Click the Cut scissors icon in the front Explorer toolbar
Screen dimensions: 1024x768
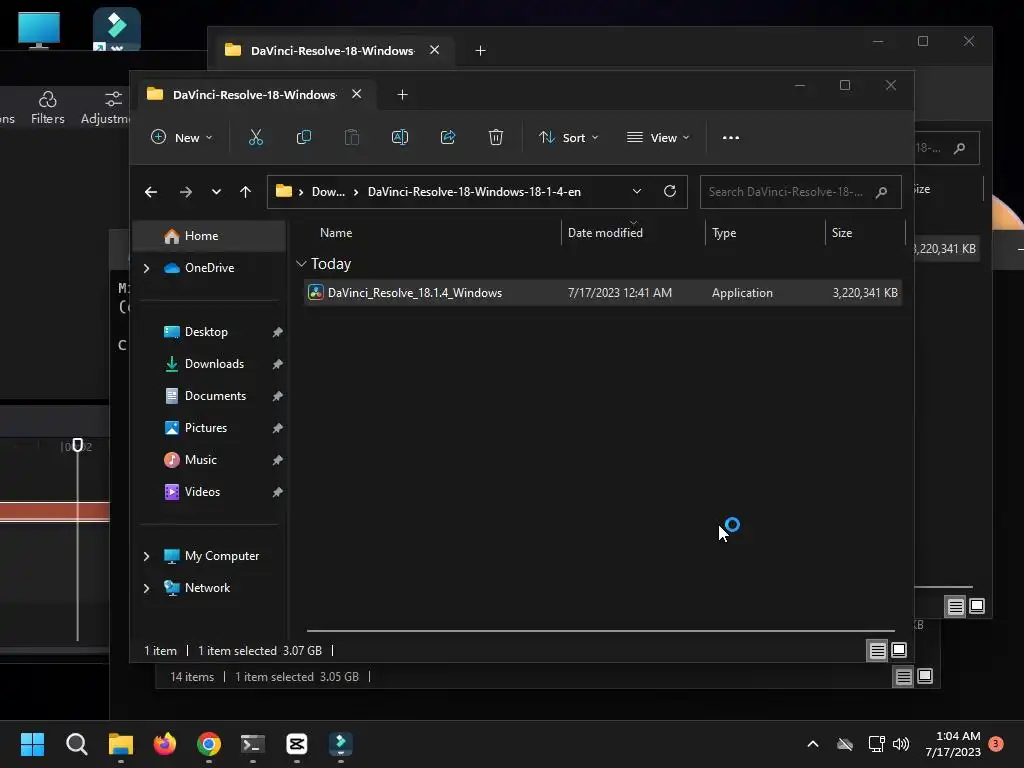[255, 137]
